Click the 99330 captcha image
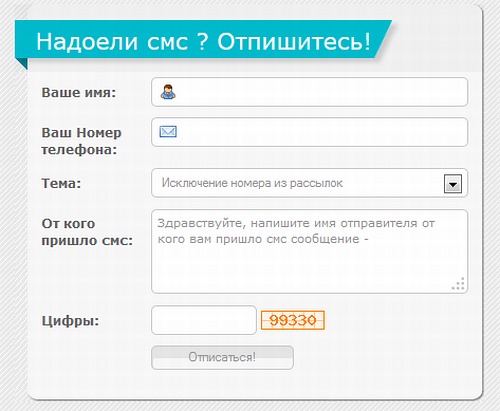 click(293, 320)
